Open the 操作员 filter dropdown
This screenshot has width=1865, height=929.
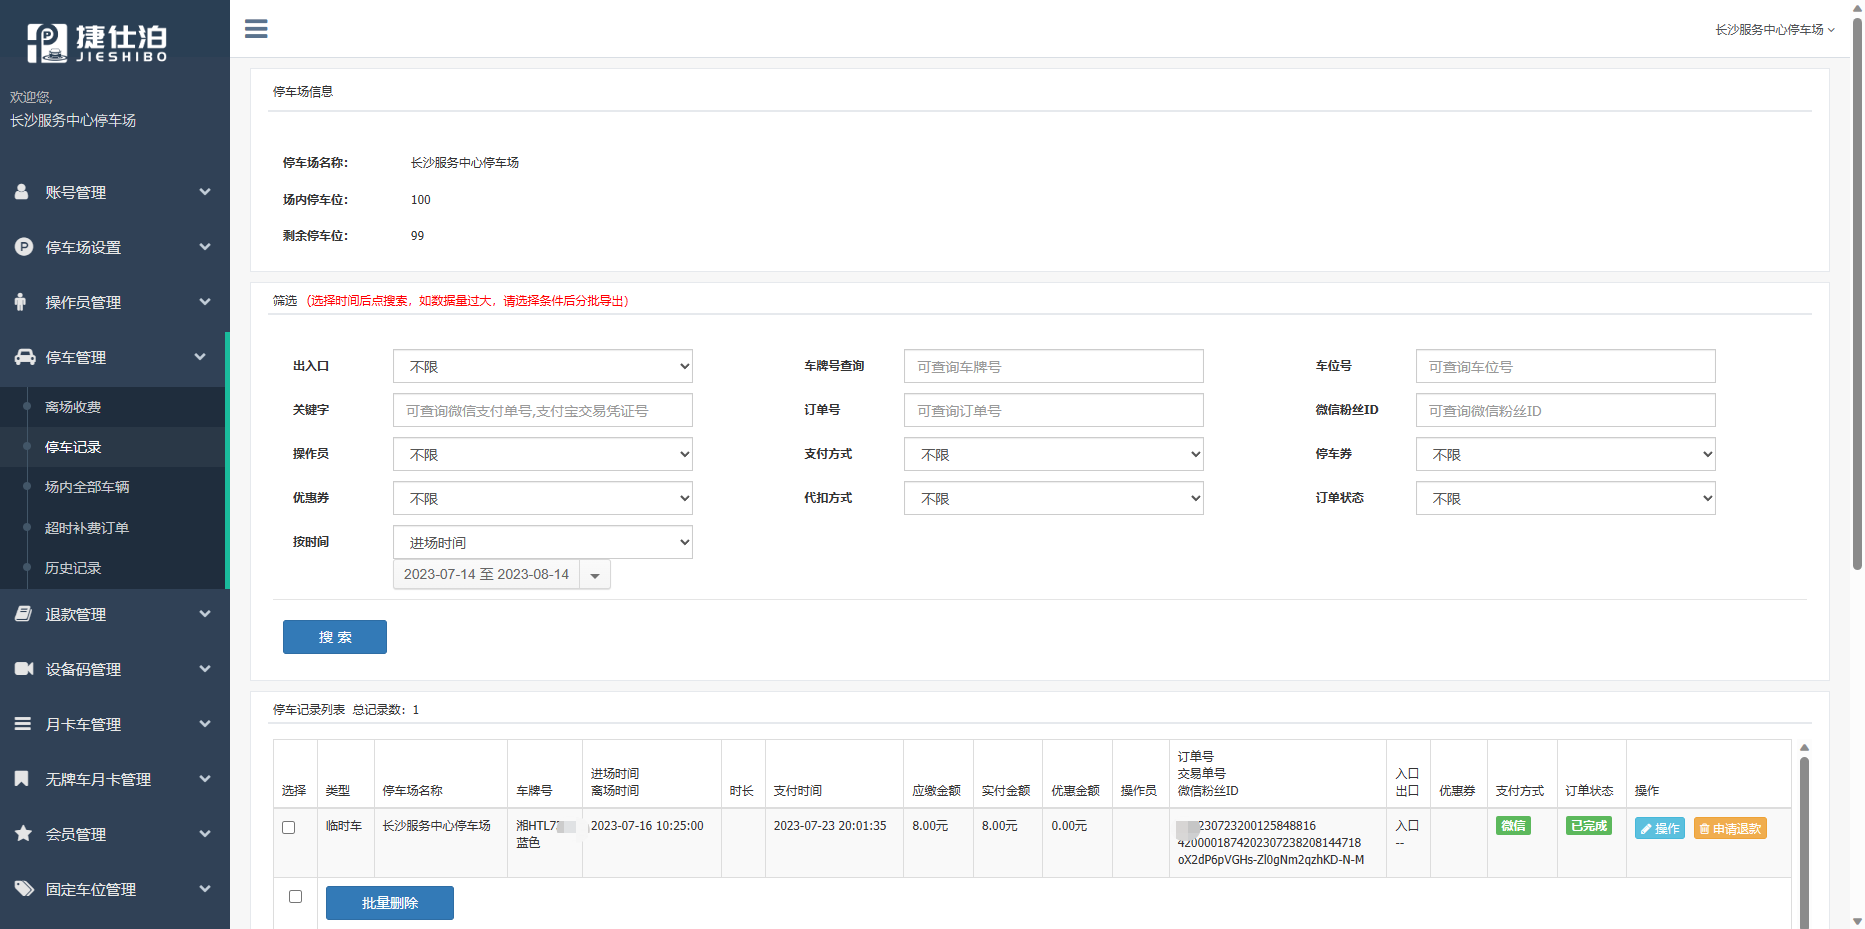click(543, 454)
